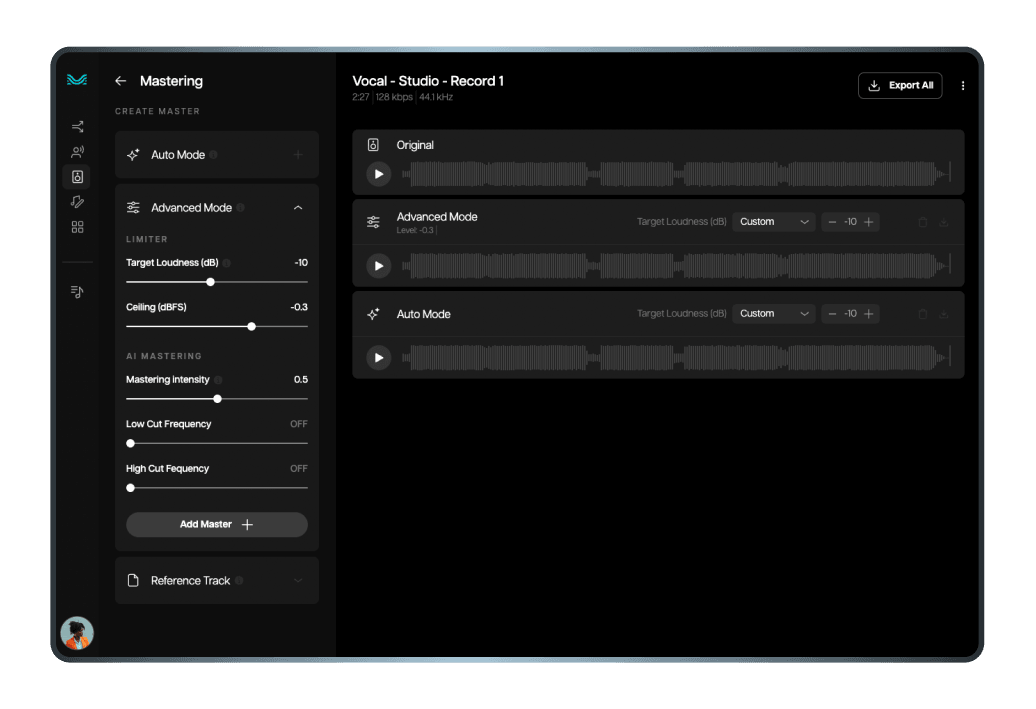Open the music note with pencil tool

point(77,202)
